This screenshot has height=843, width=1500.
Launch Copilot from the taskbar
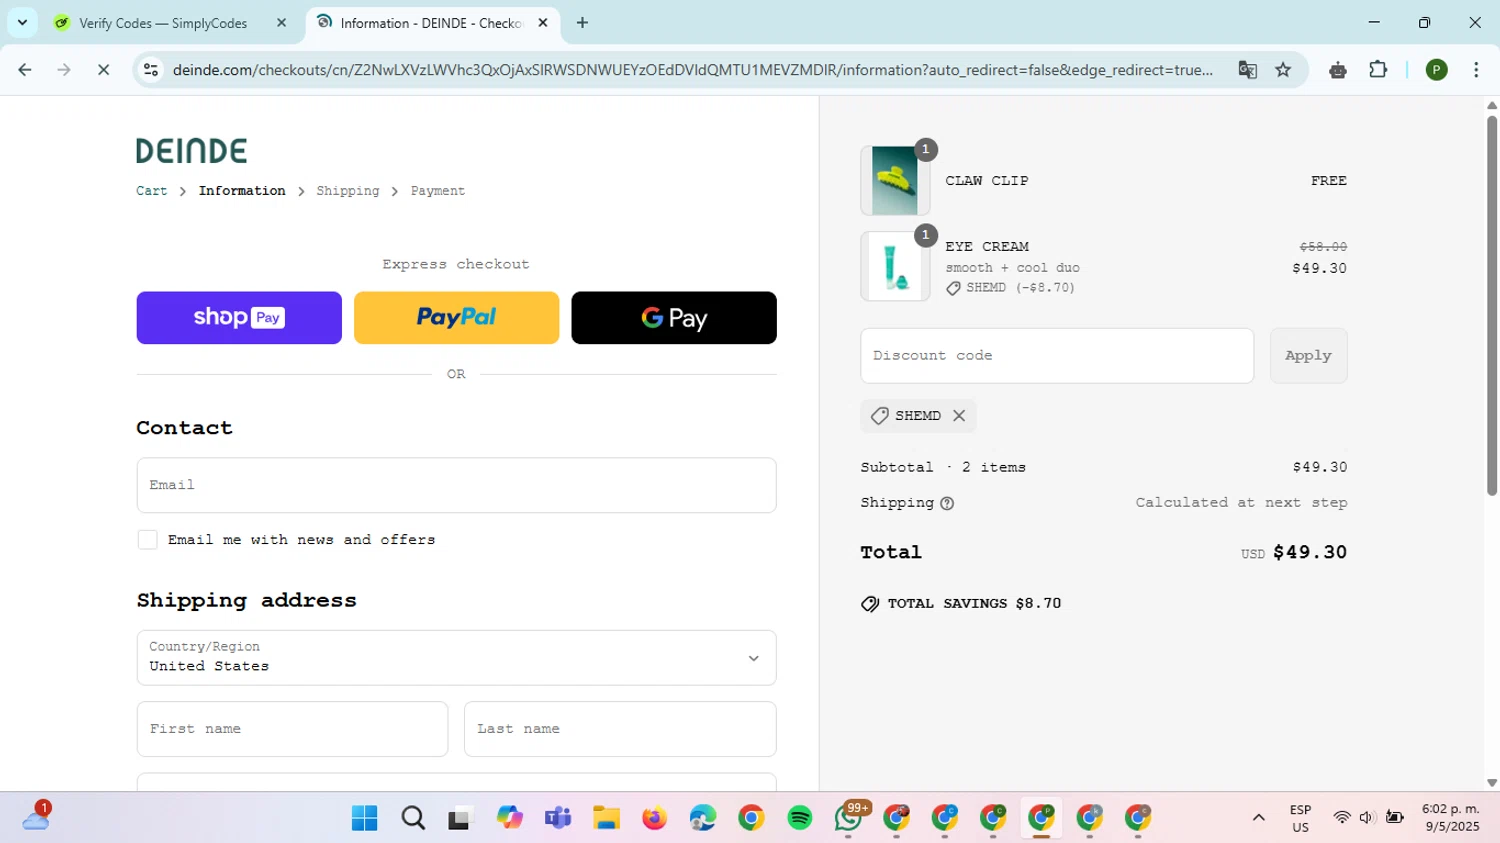(509, 818)
